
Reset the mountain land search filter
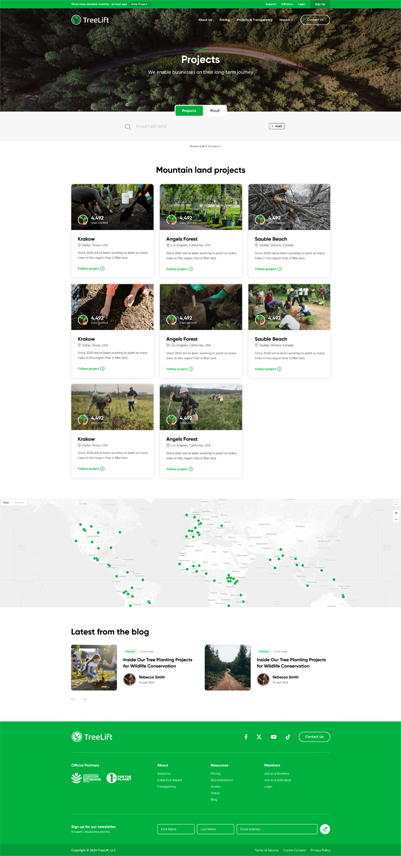click(x=277, y=126)
